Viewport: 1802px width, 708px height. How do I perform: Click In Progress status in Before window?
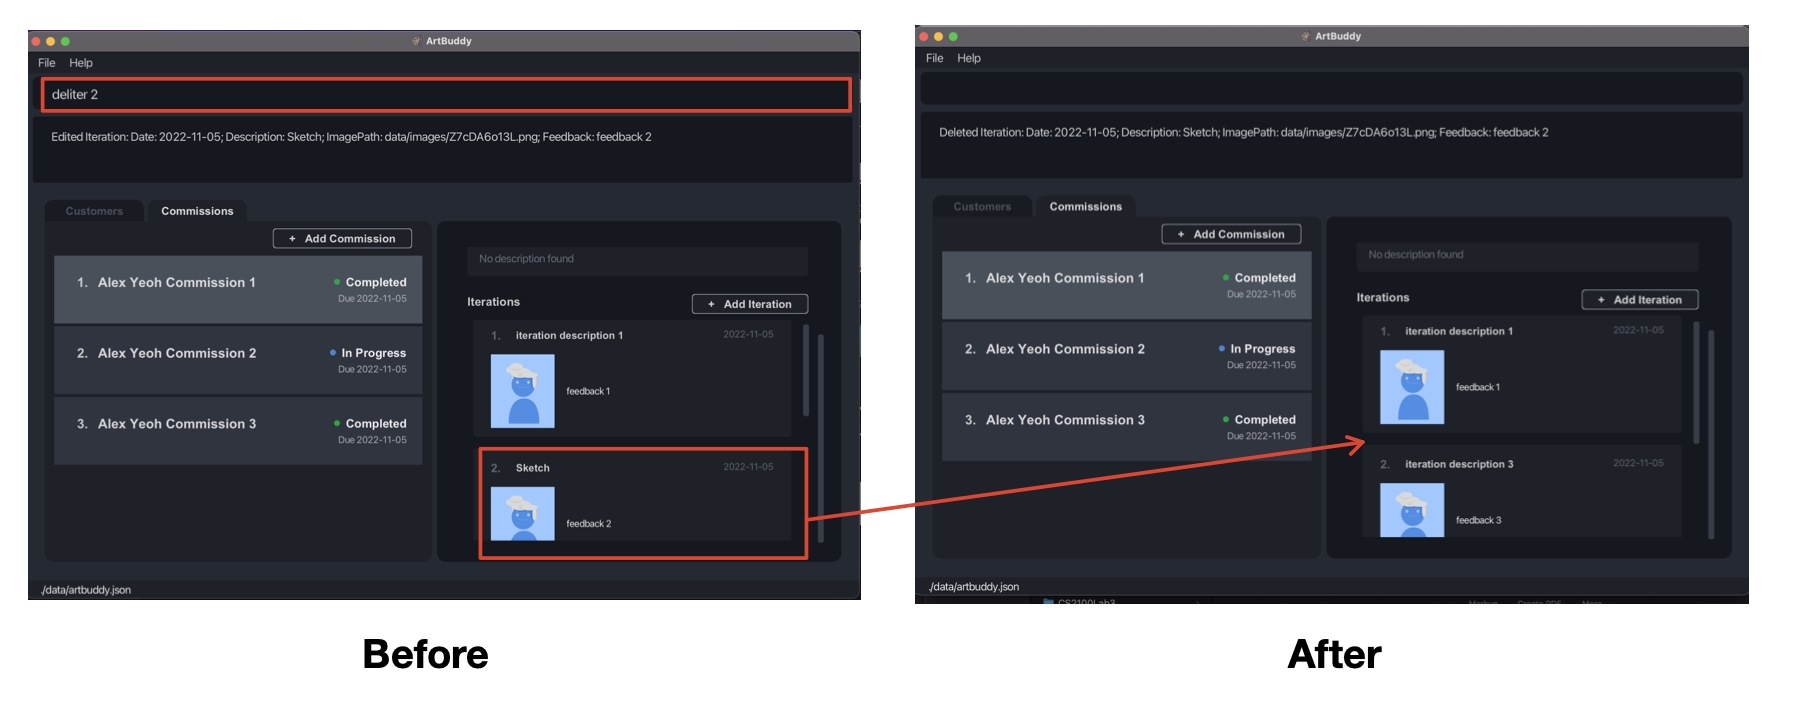[x=368, y=353]
